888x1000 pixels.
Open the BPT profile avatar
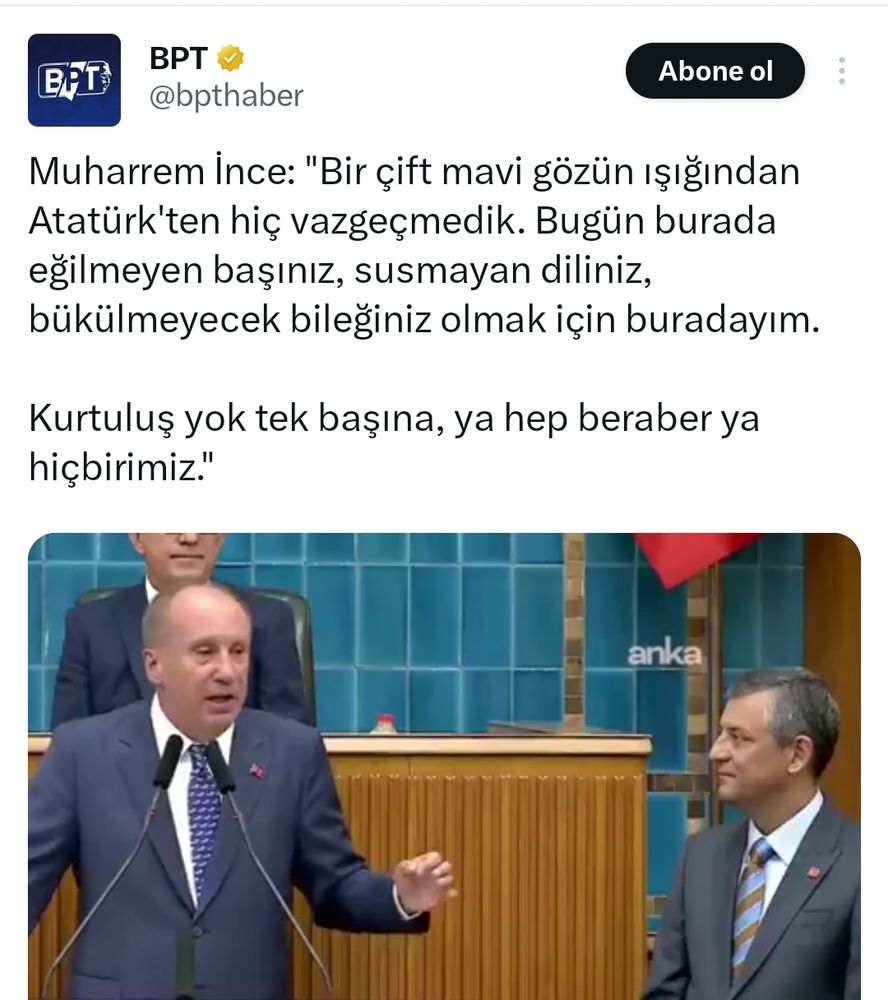click(74, 80)
